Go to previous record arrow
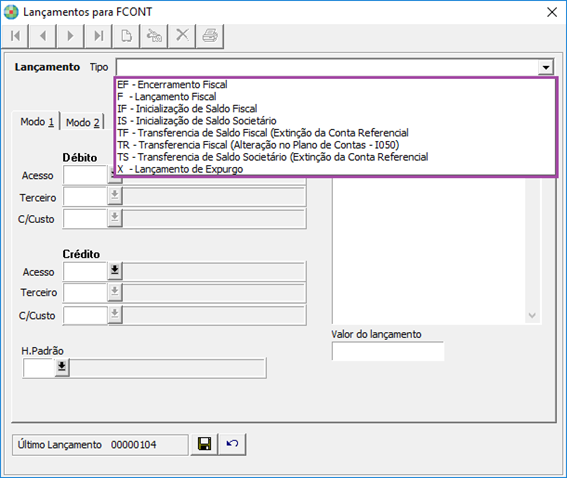This screenshot has width=567, height=478. tap(43, 36)
